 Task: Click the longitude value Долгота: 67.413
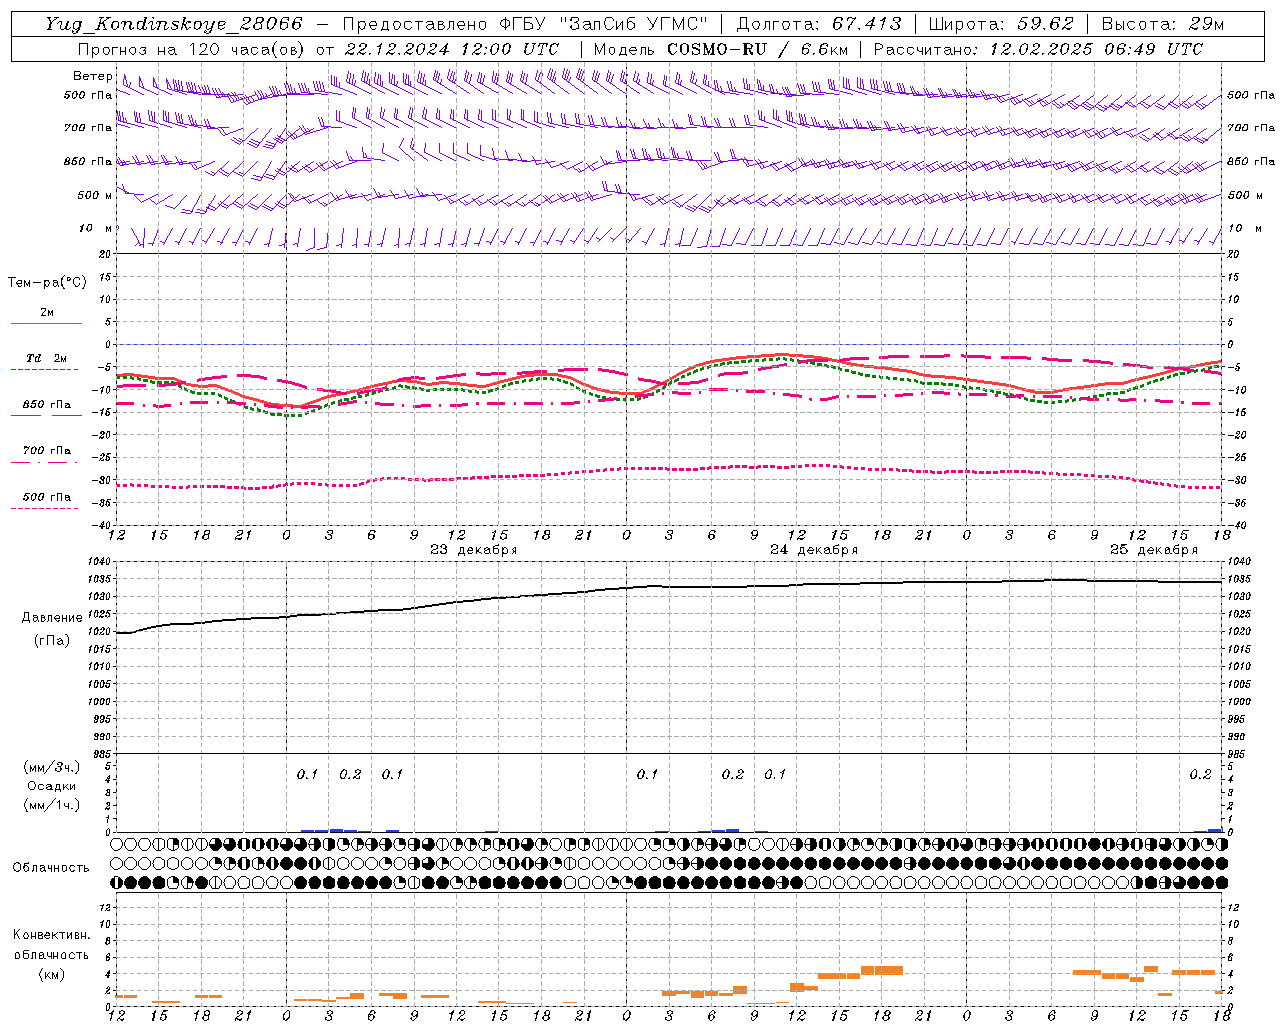pyautogui.click(x=819, y=24)
